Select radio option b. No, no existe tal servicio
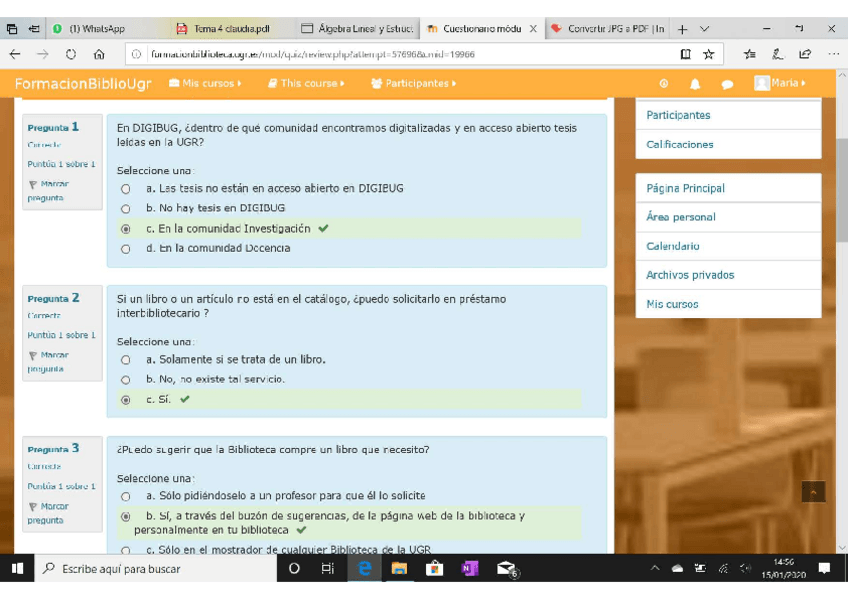The image size is (848, 599). [x=126, y=380]
